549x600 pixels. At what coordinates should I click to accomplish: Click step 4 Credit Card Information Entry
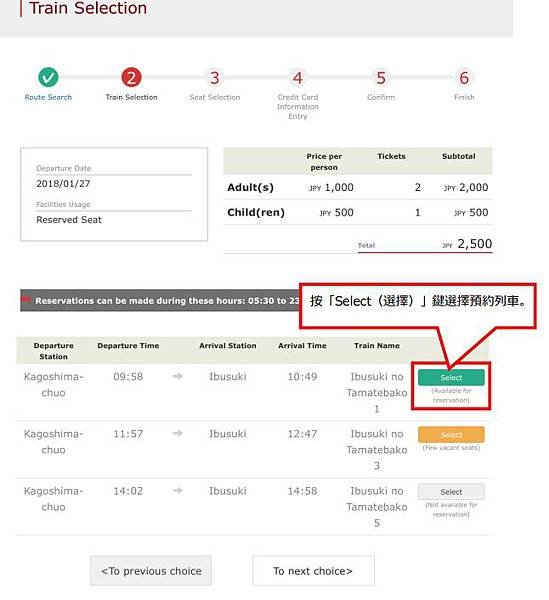pos(298,78)
